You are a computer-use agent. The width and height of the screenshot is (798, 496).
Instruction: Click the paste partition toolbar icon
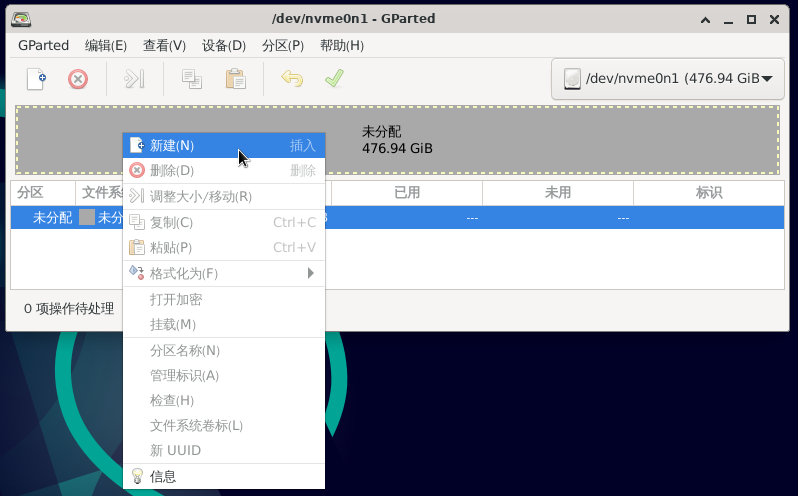click(x=236, y=79)
